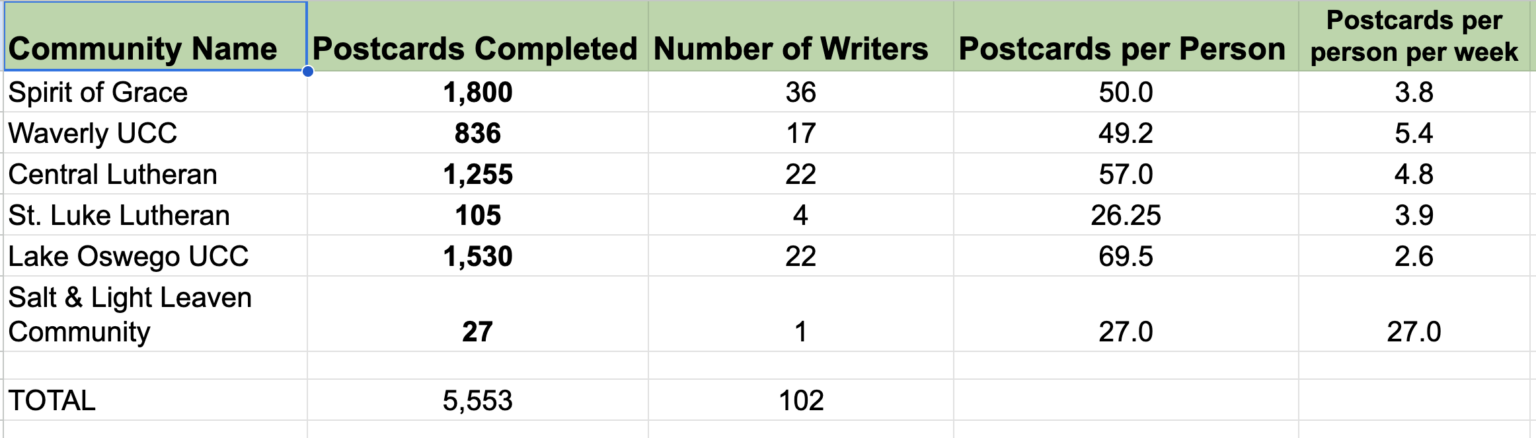Select the Lake Oswego UCC cell
This screenshot has width=1536, height=438.
coord(153,256)
